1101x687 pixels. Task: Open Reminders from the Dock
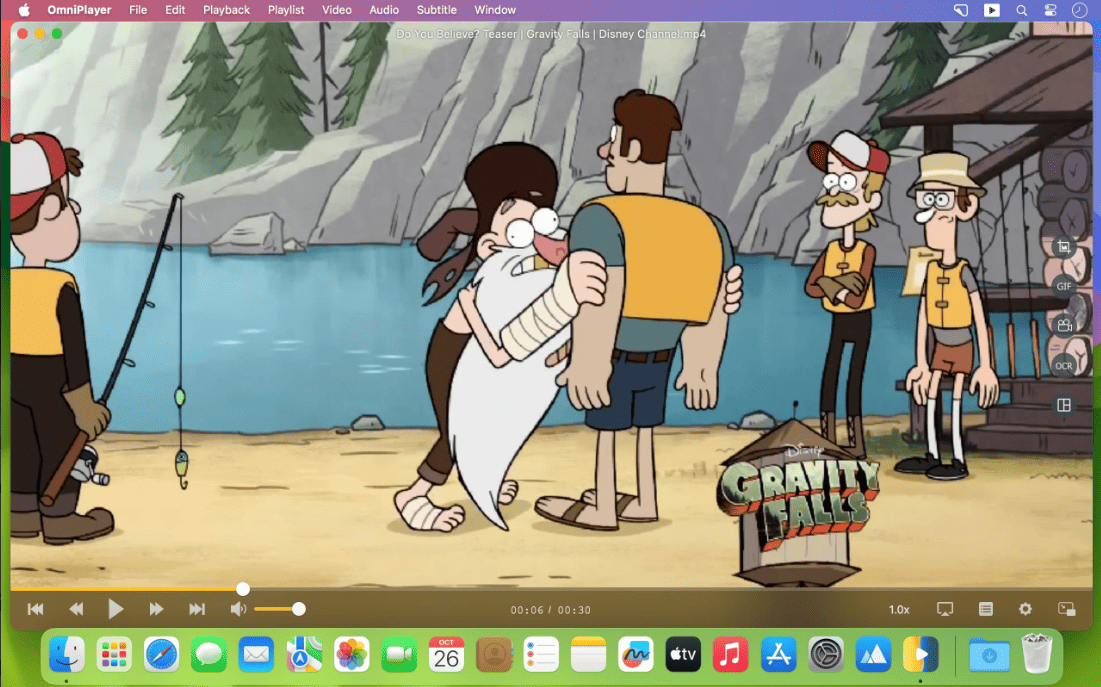click(541, 655)
